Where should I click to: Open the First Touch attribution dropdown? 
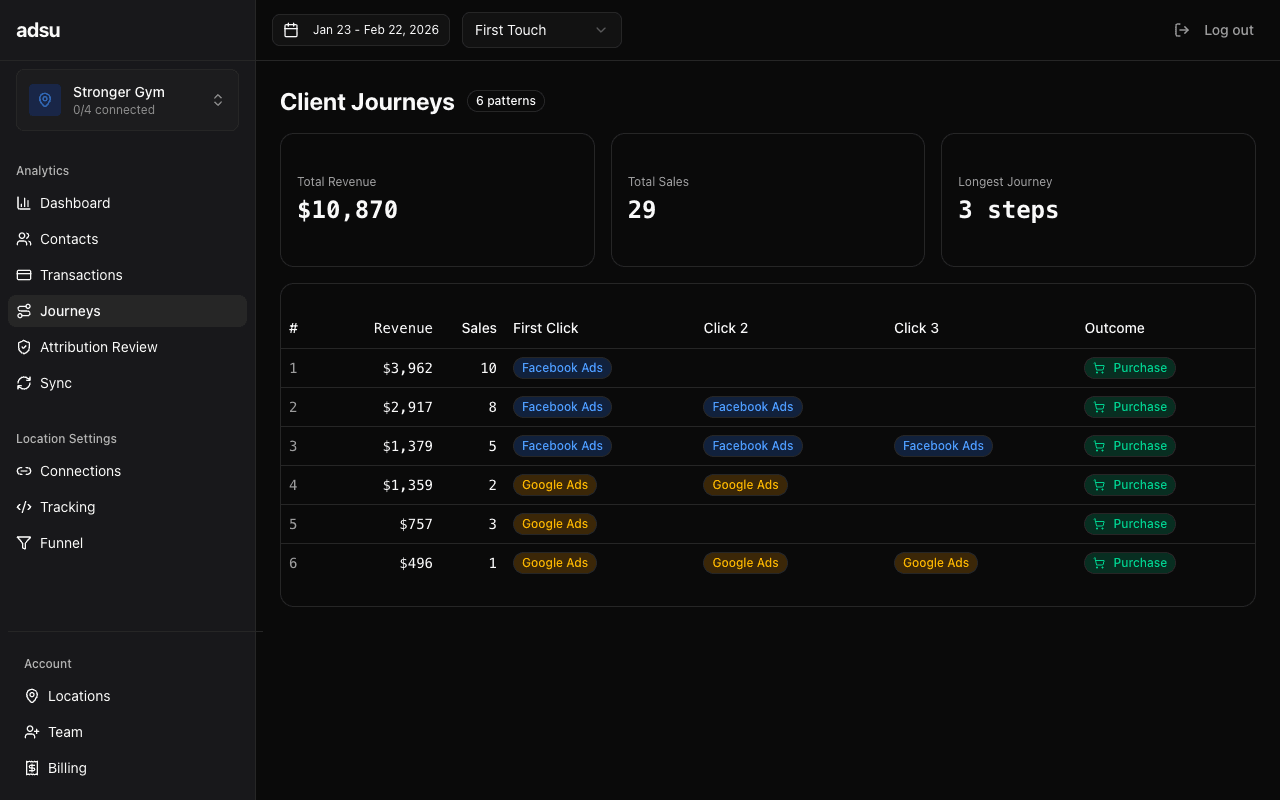(x=541, y=30)
